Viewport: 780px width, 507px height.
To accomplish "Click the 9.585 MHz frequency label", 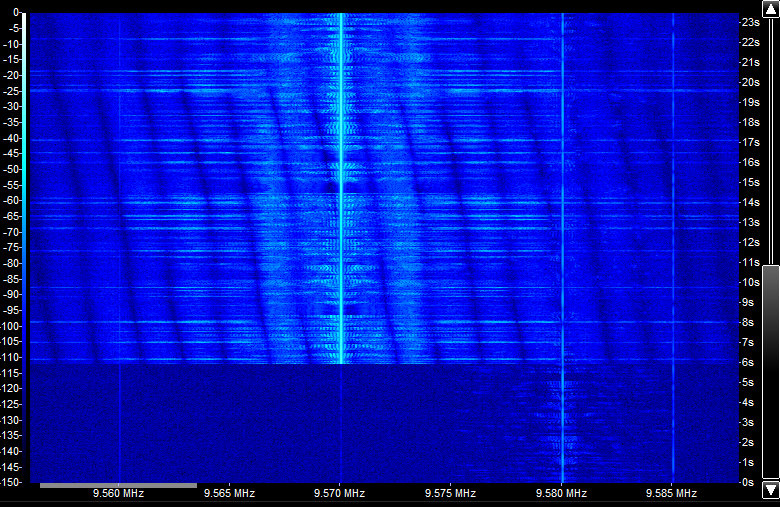I will tap(672, 494).
